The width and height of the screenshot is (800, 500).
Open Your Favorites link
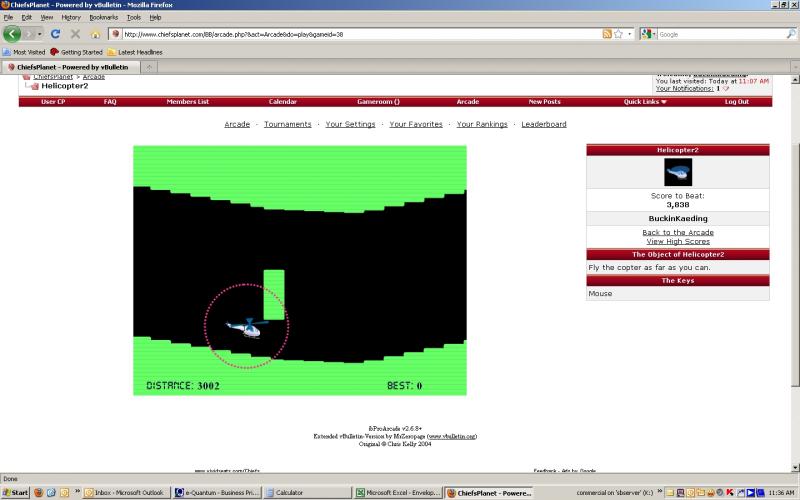click(416, 124)
